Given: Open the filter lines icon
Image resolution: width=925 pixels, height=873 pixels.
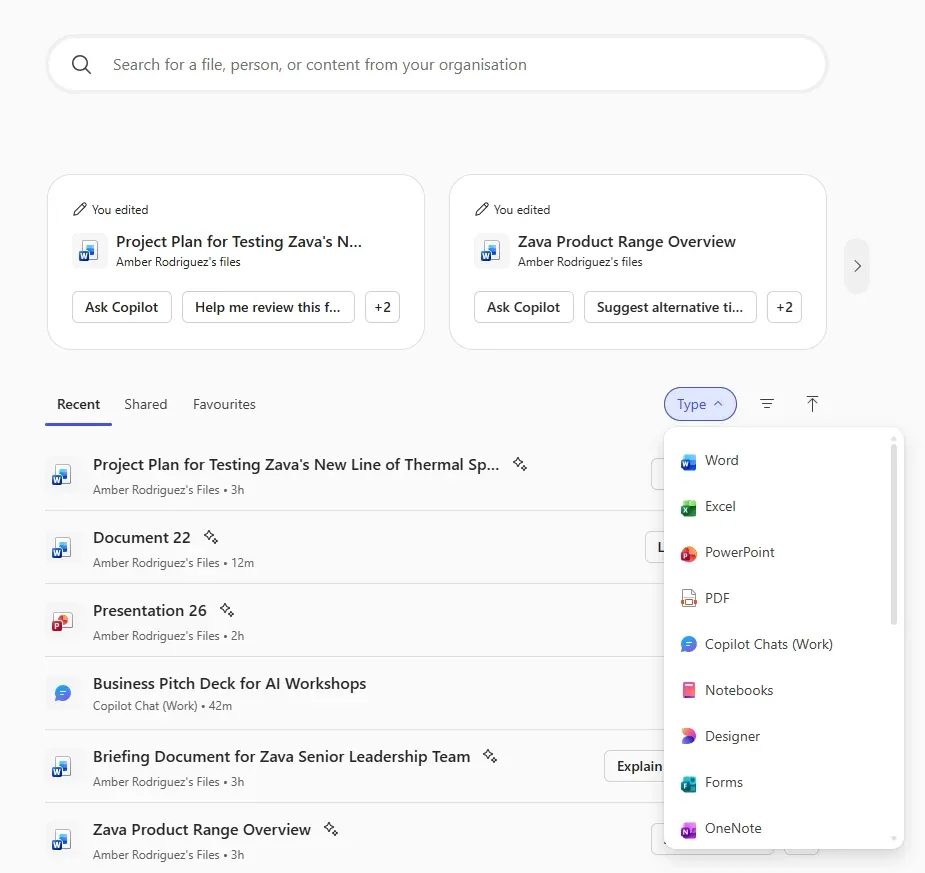Looking at the screenshot, I should (767, 403).
